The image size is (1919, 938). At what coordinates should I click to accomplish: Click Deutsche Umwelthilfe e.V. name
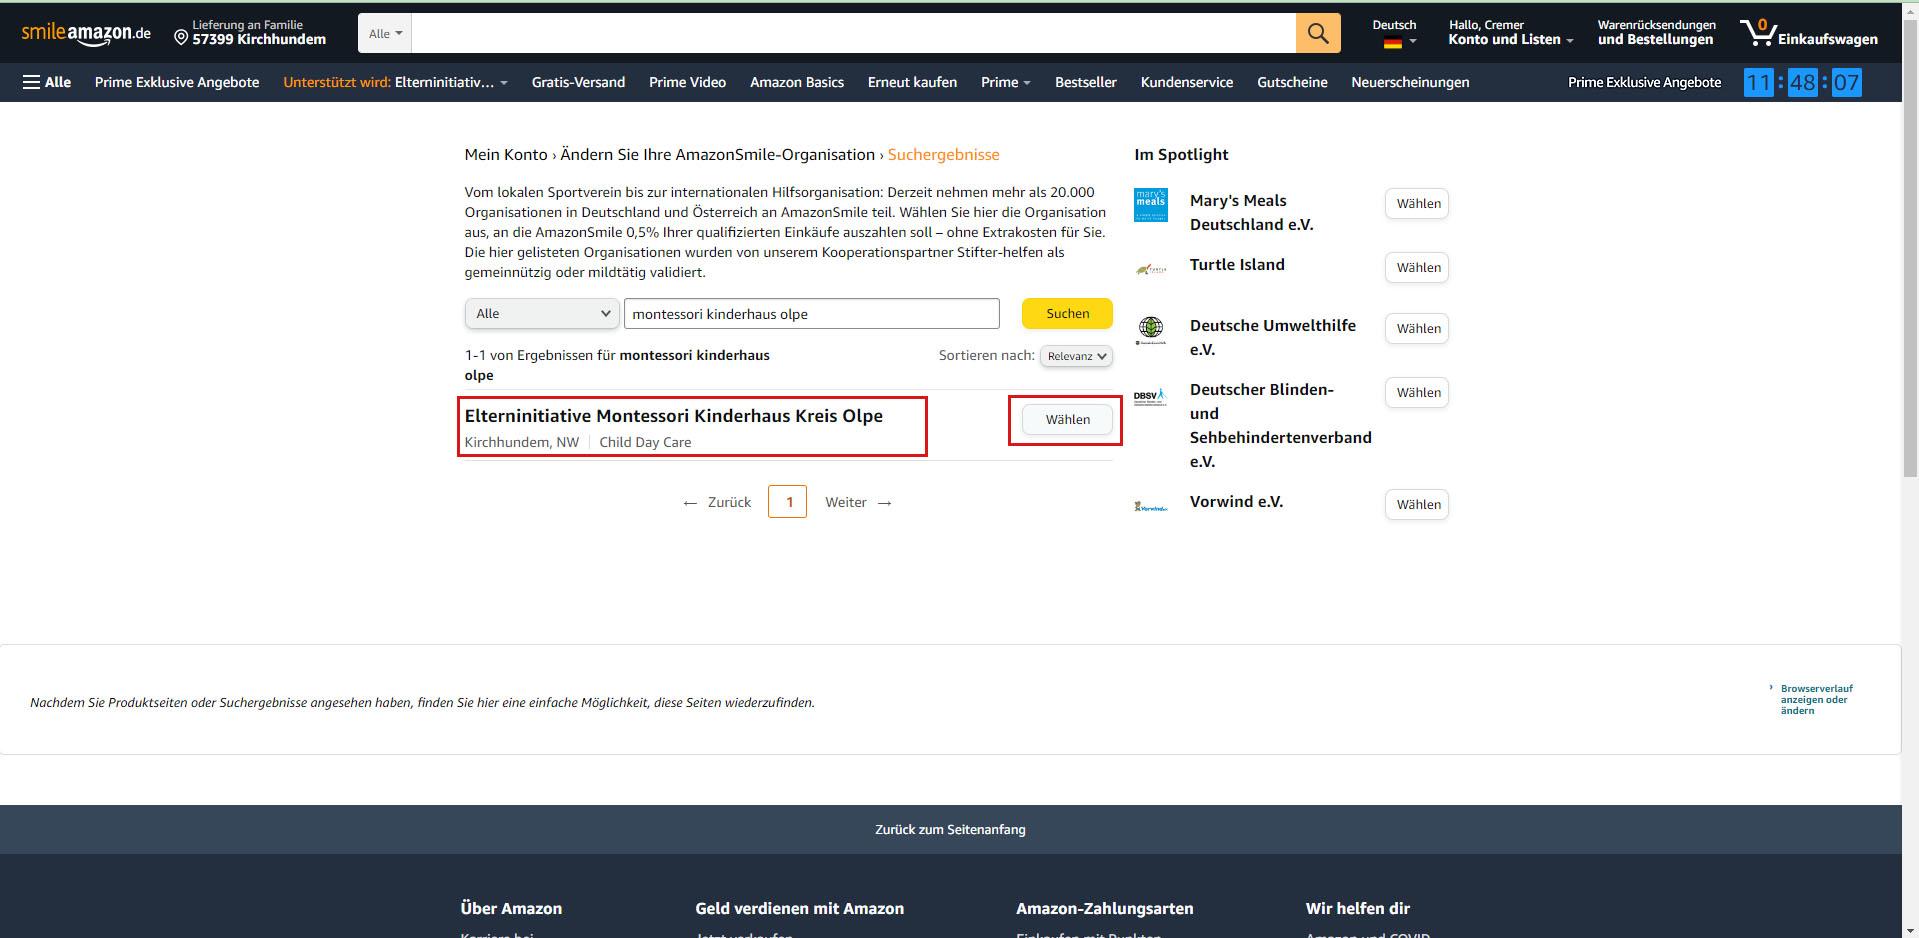tap(1272, 337)
